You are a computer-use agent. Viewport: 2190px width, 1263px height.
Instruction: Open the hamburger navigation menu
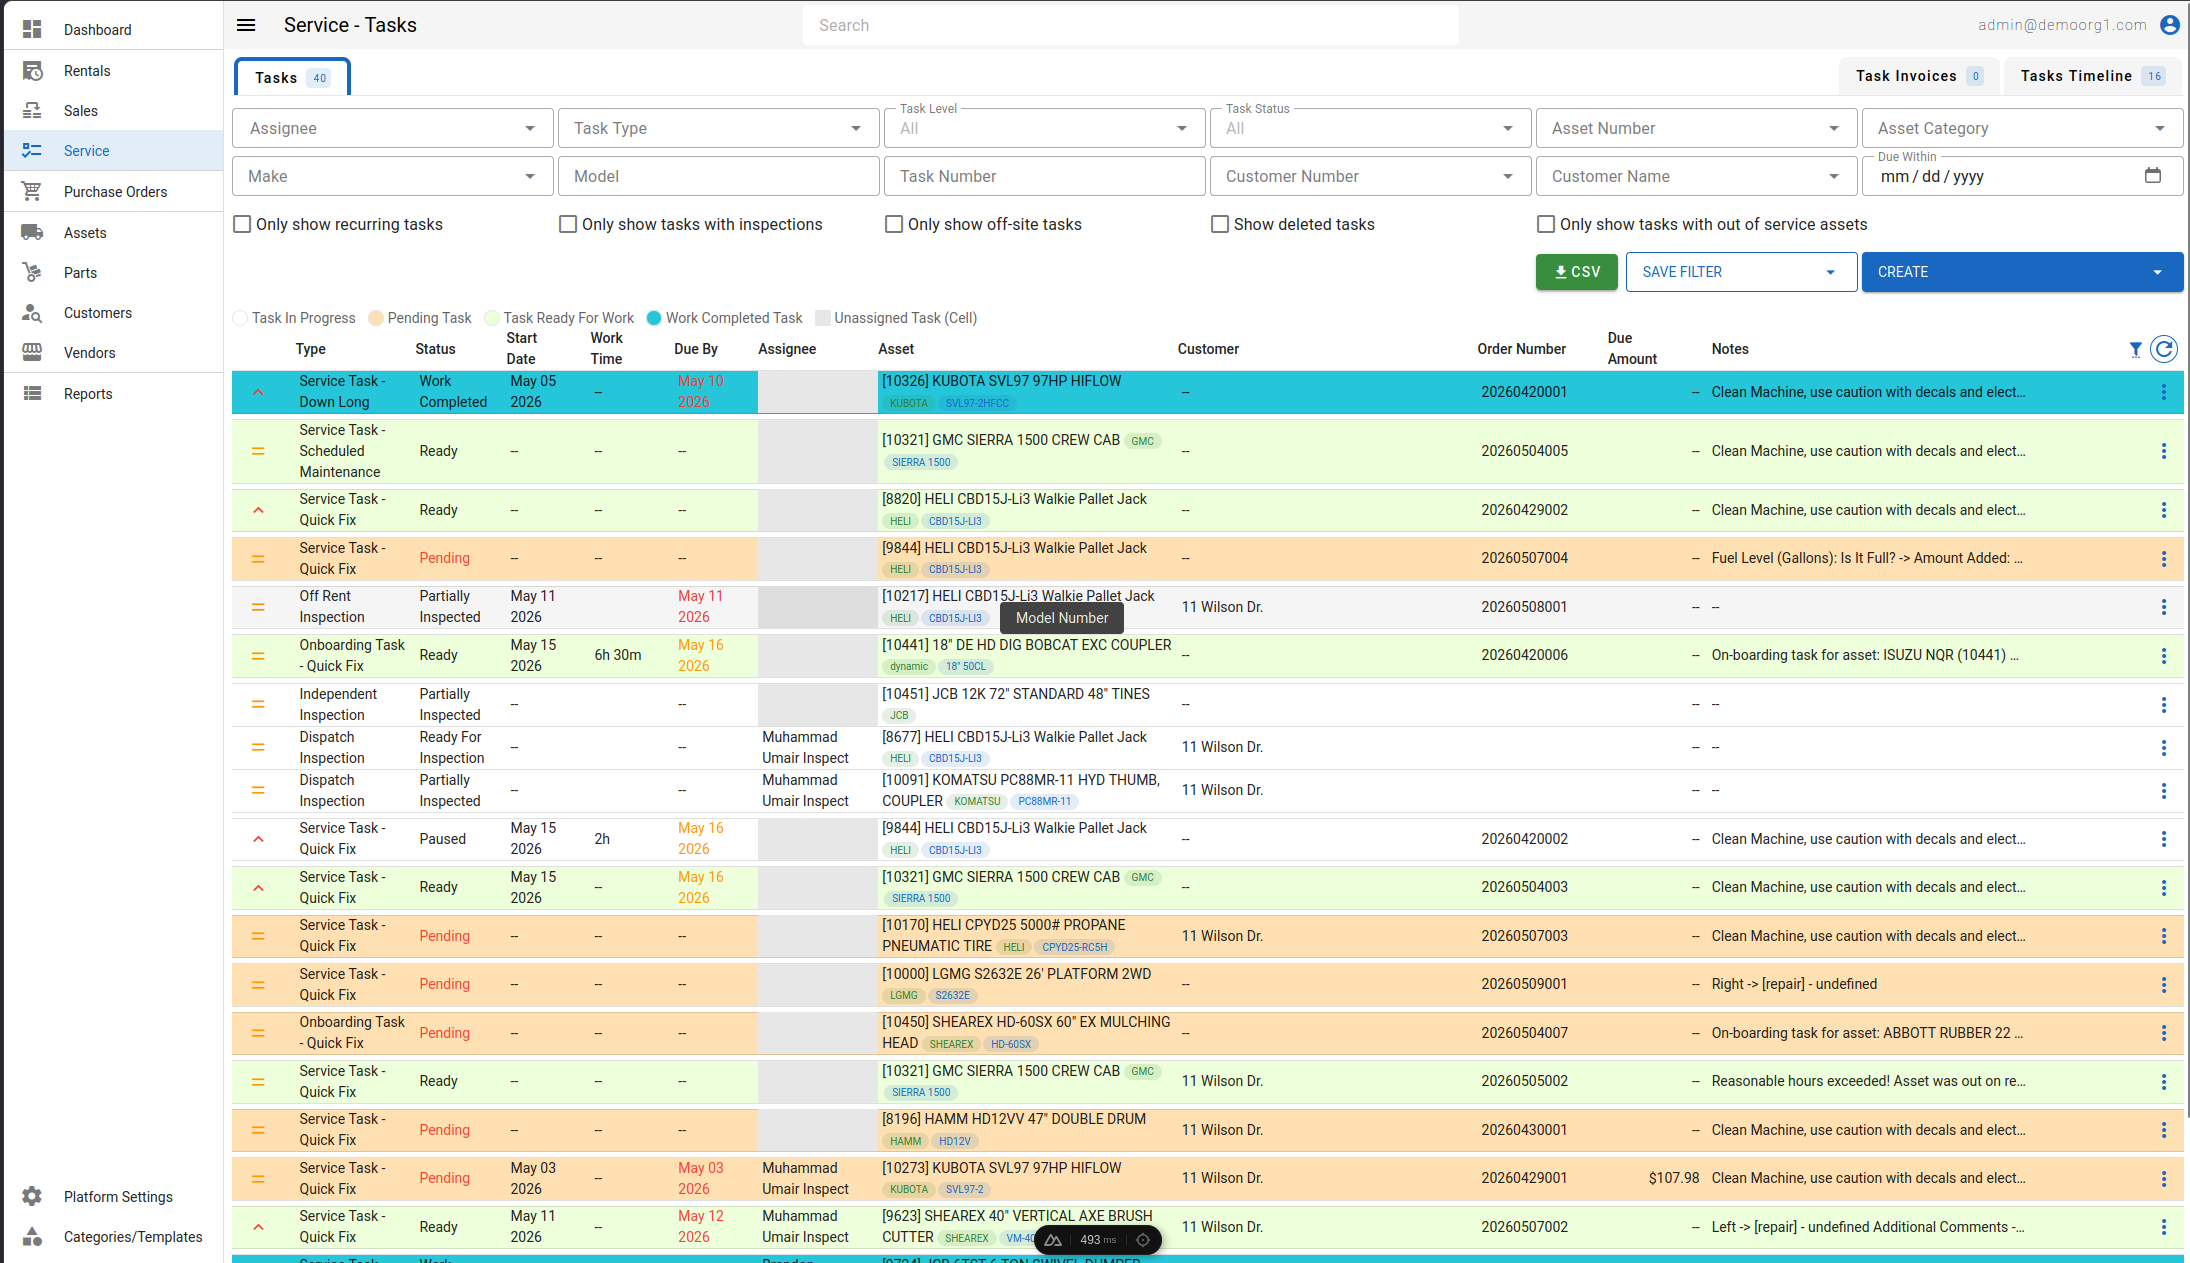246,25
